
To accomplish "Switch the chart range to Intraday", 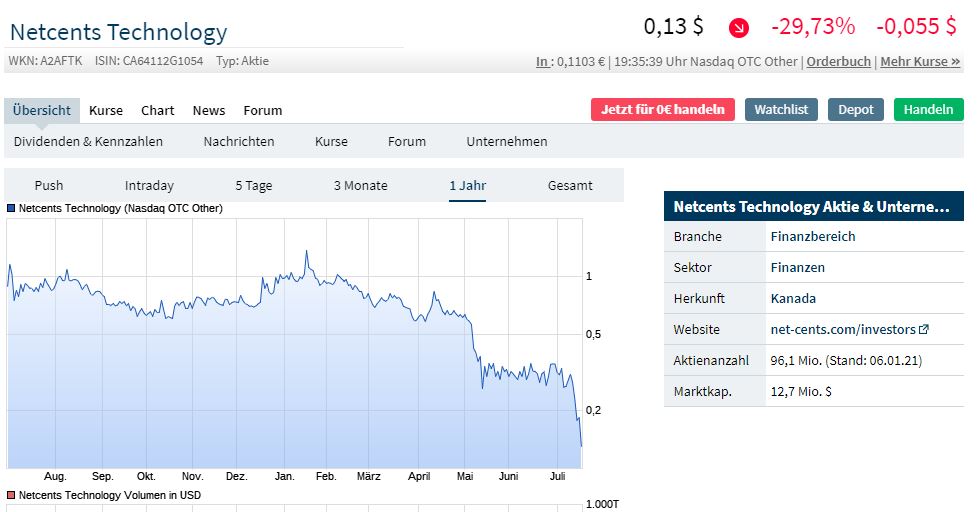I will click(x=149, y=186).
